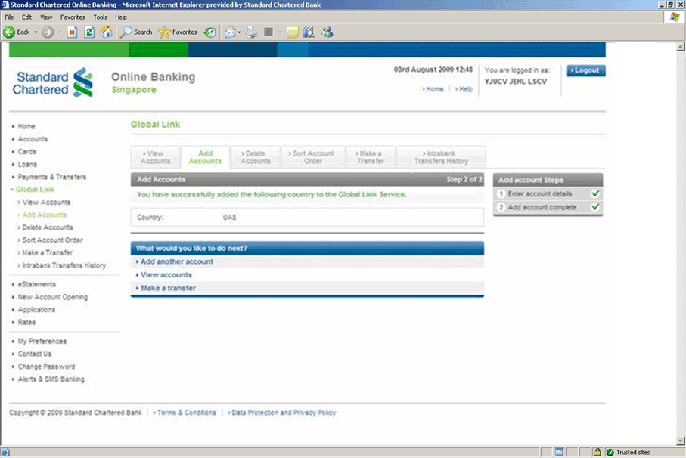Switch to the View Accounts tab
The width and height of the screenshot is (686, 458).
click(x=155, y=157)
